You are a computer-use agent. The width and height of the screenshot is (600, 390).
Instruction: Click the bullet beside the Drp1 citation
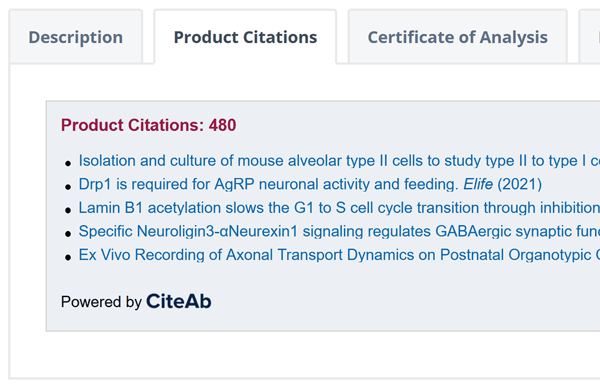pos(68,187)
